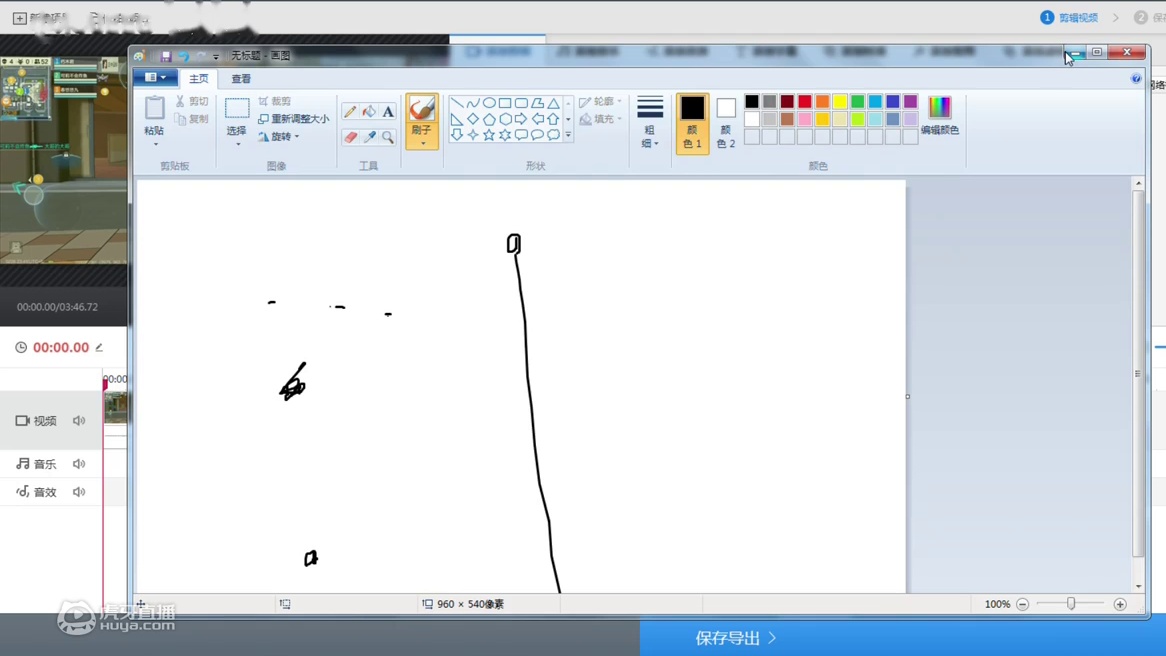Switch to the Home (主页) tab

click(x=199, y=78)
